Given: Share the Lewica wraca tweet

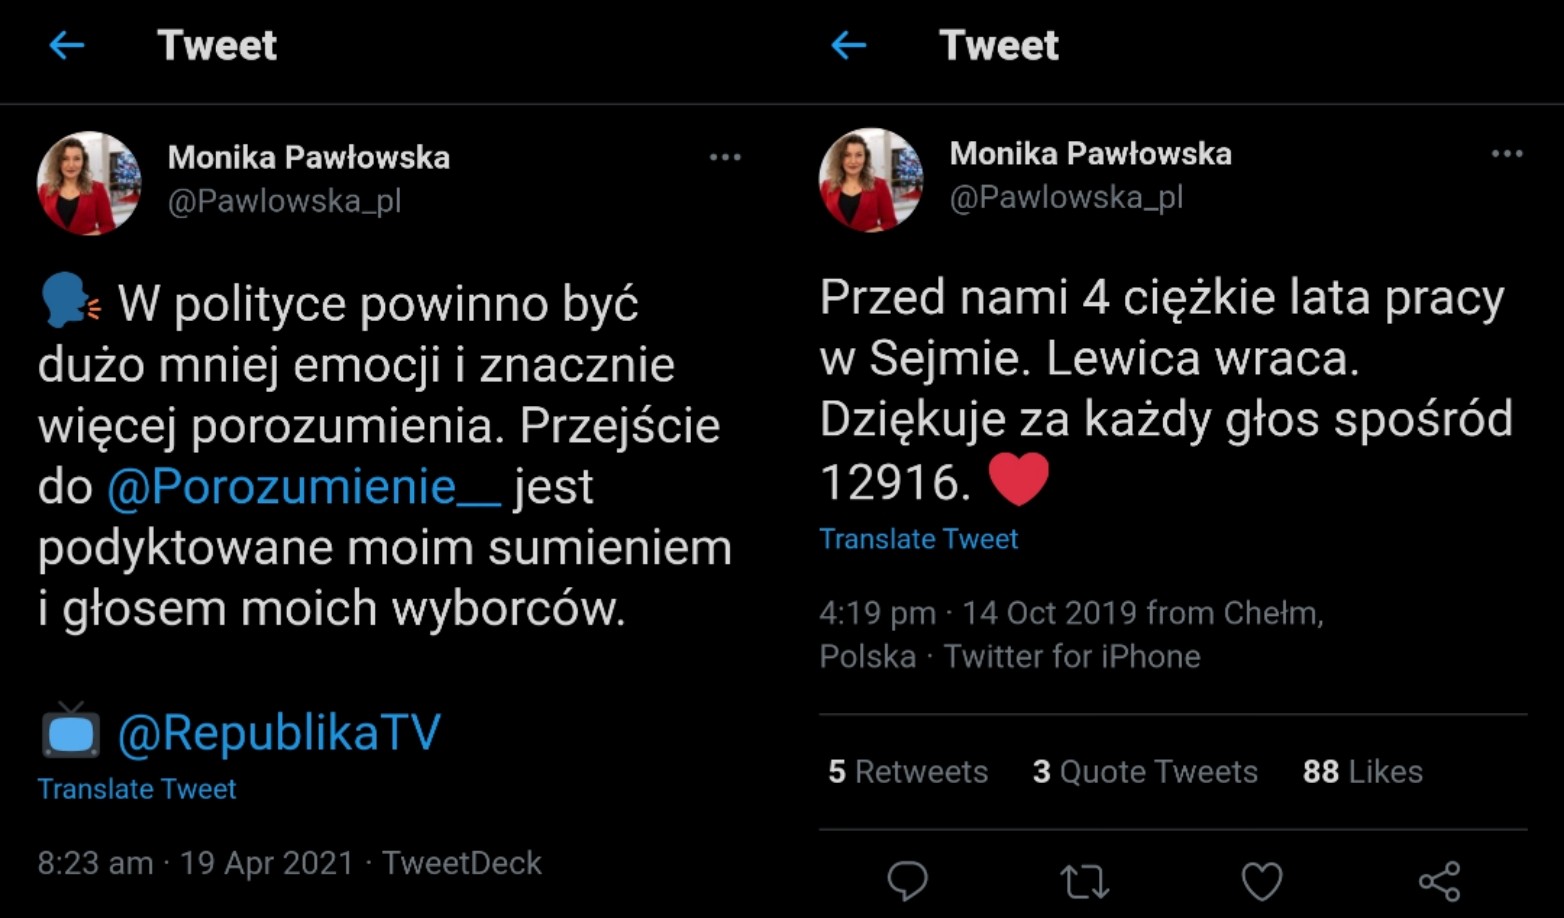Looking at the screenshot, I should pyautogui.click(x=1439, y=881).
